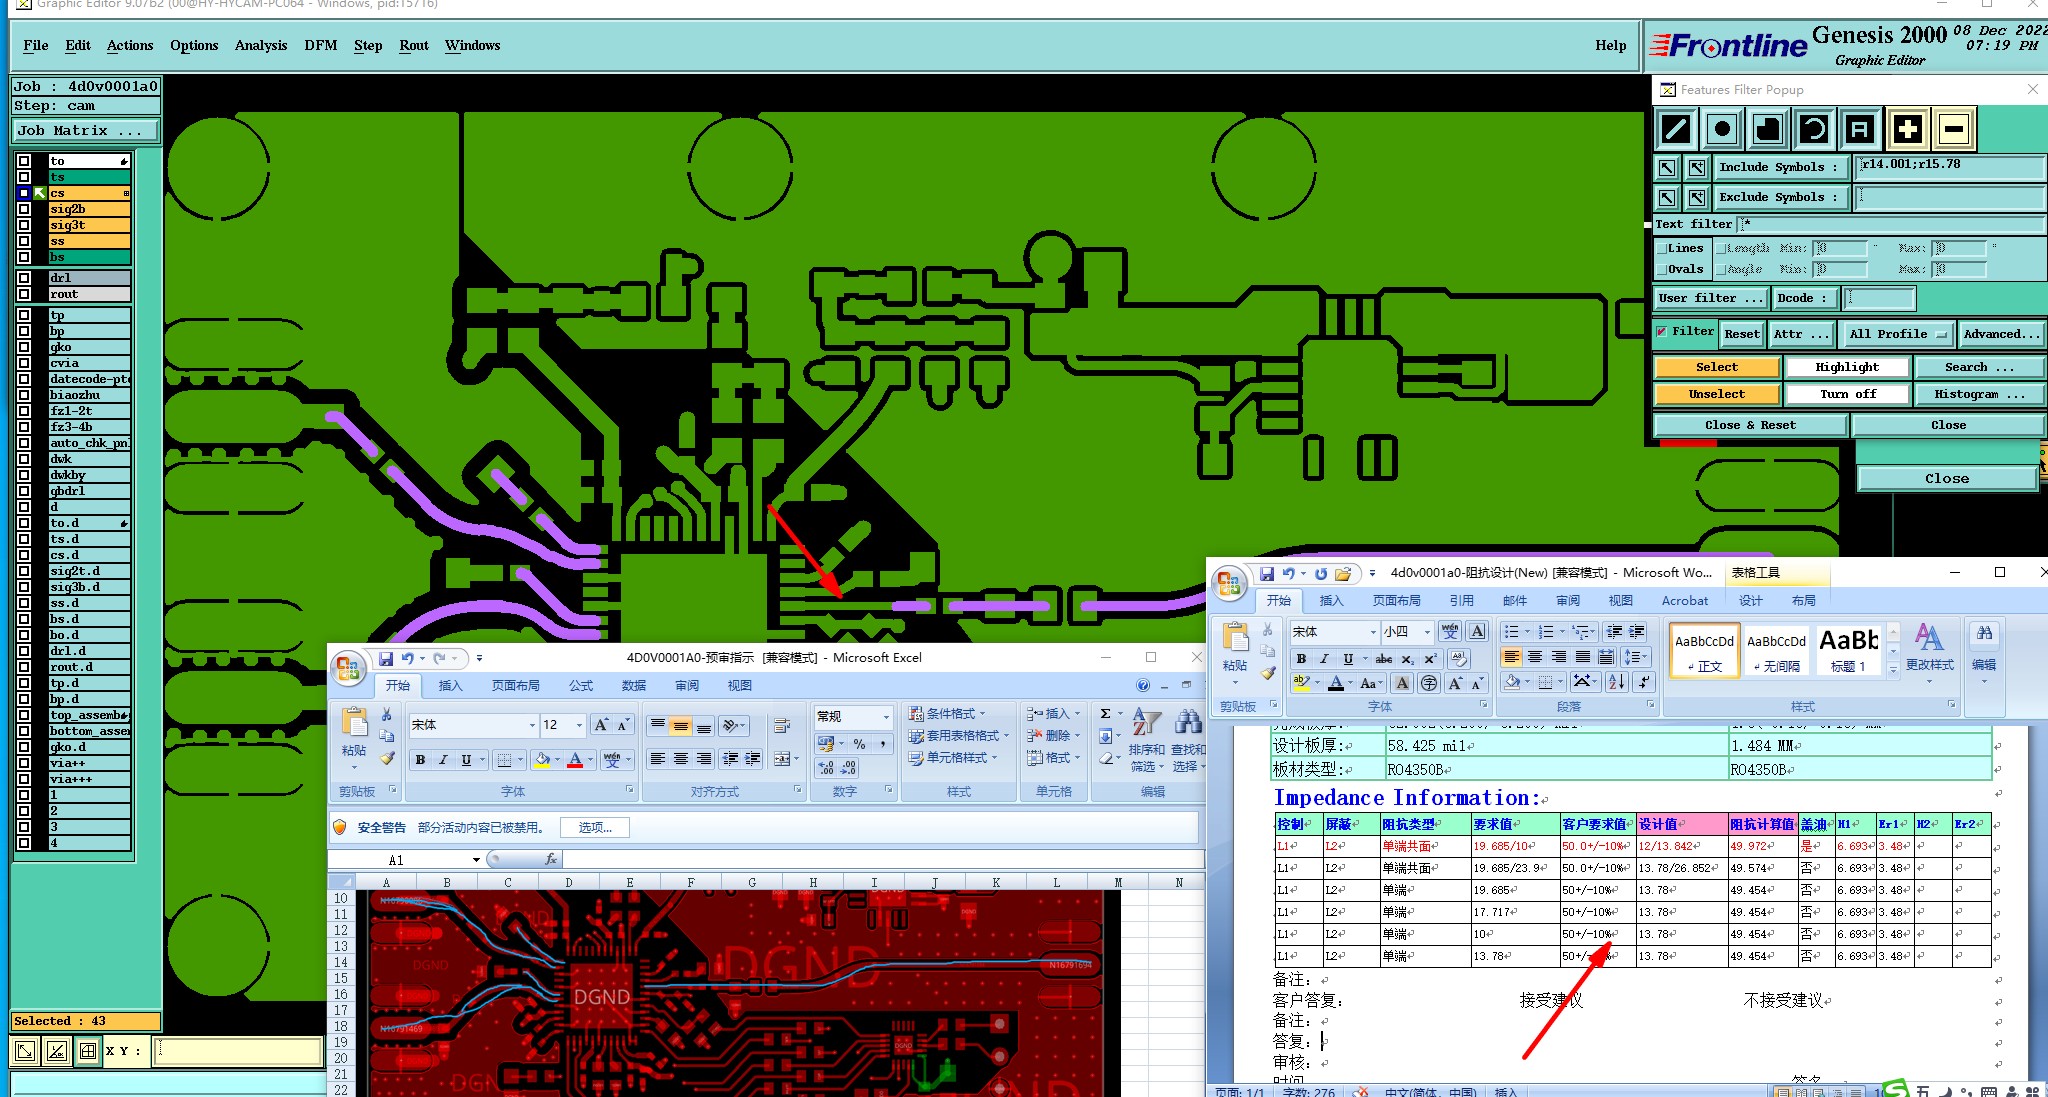Open the All Profile dropdown

point(1897,334)
